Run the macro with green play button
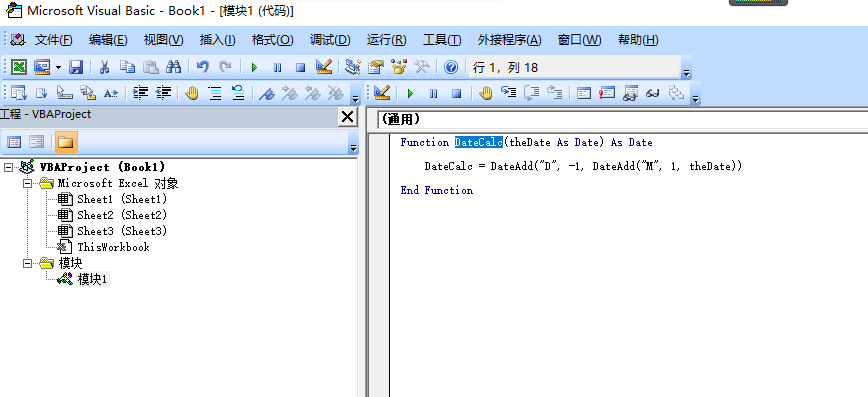The height and width of the screenshot is (397, 868). 255,68
